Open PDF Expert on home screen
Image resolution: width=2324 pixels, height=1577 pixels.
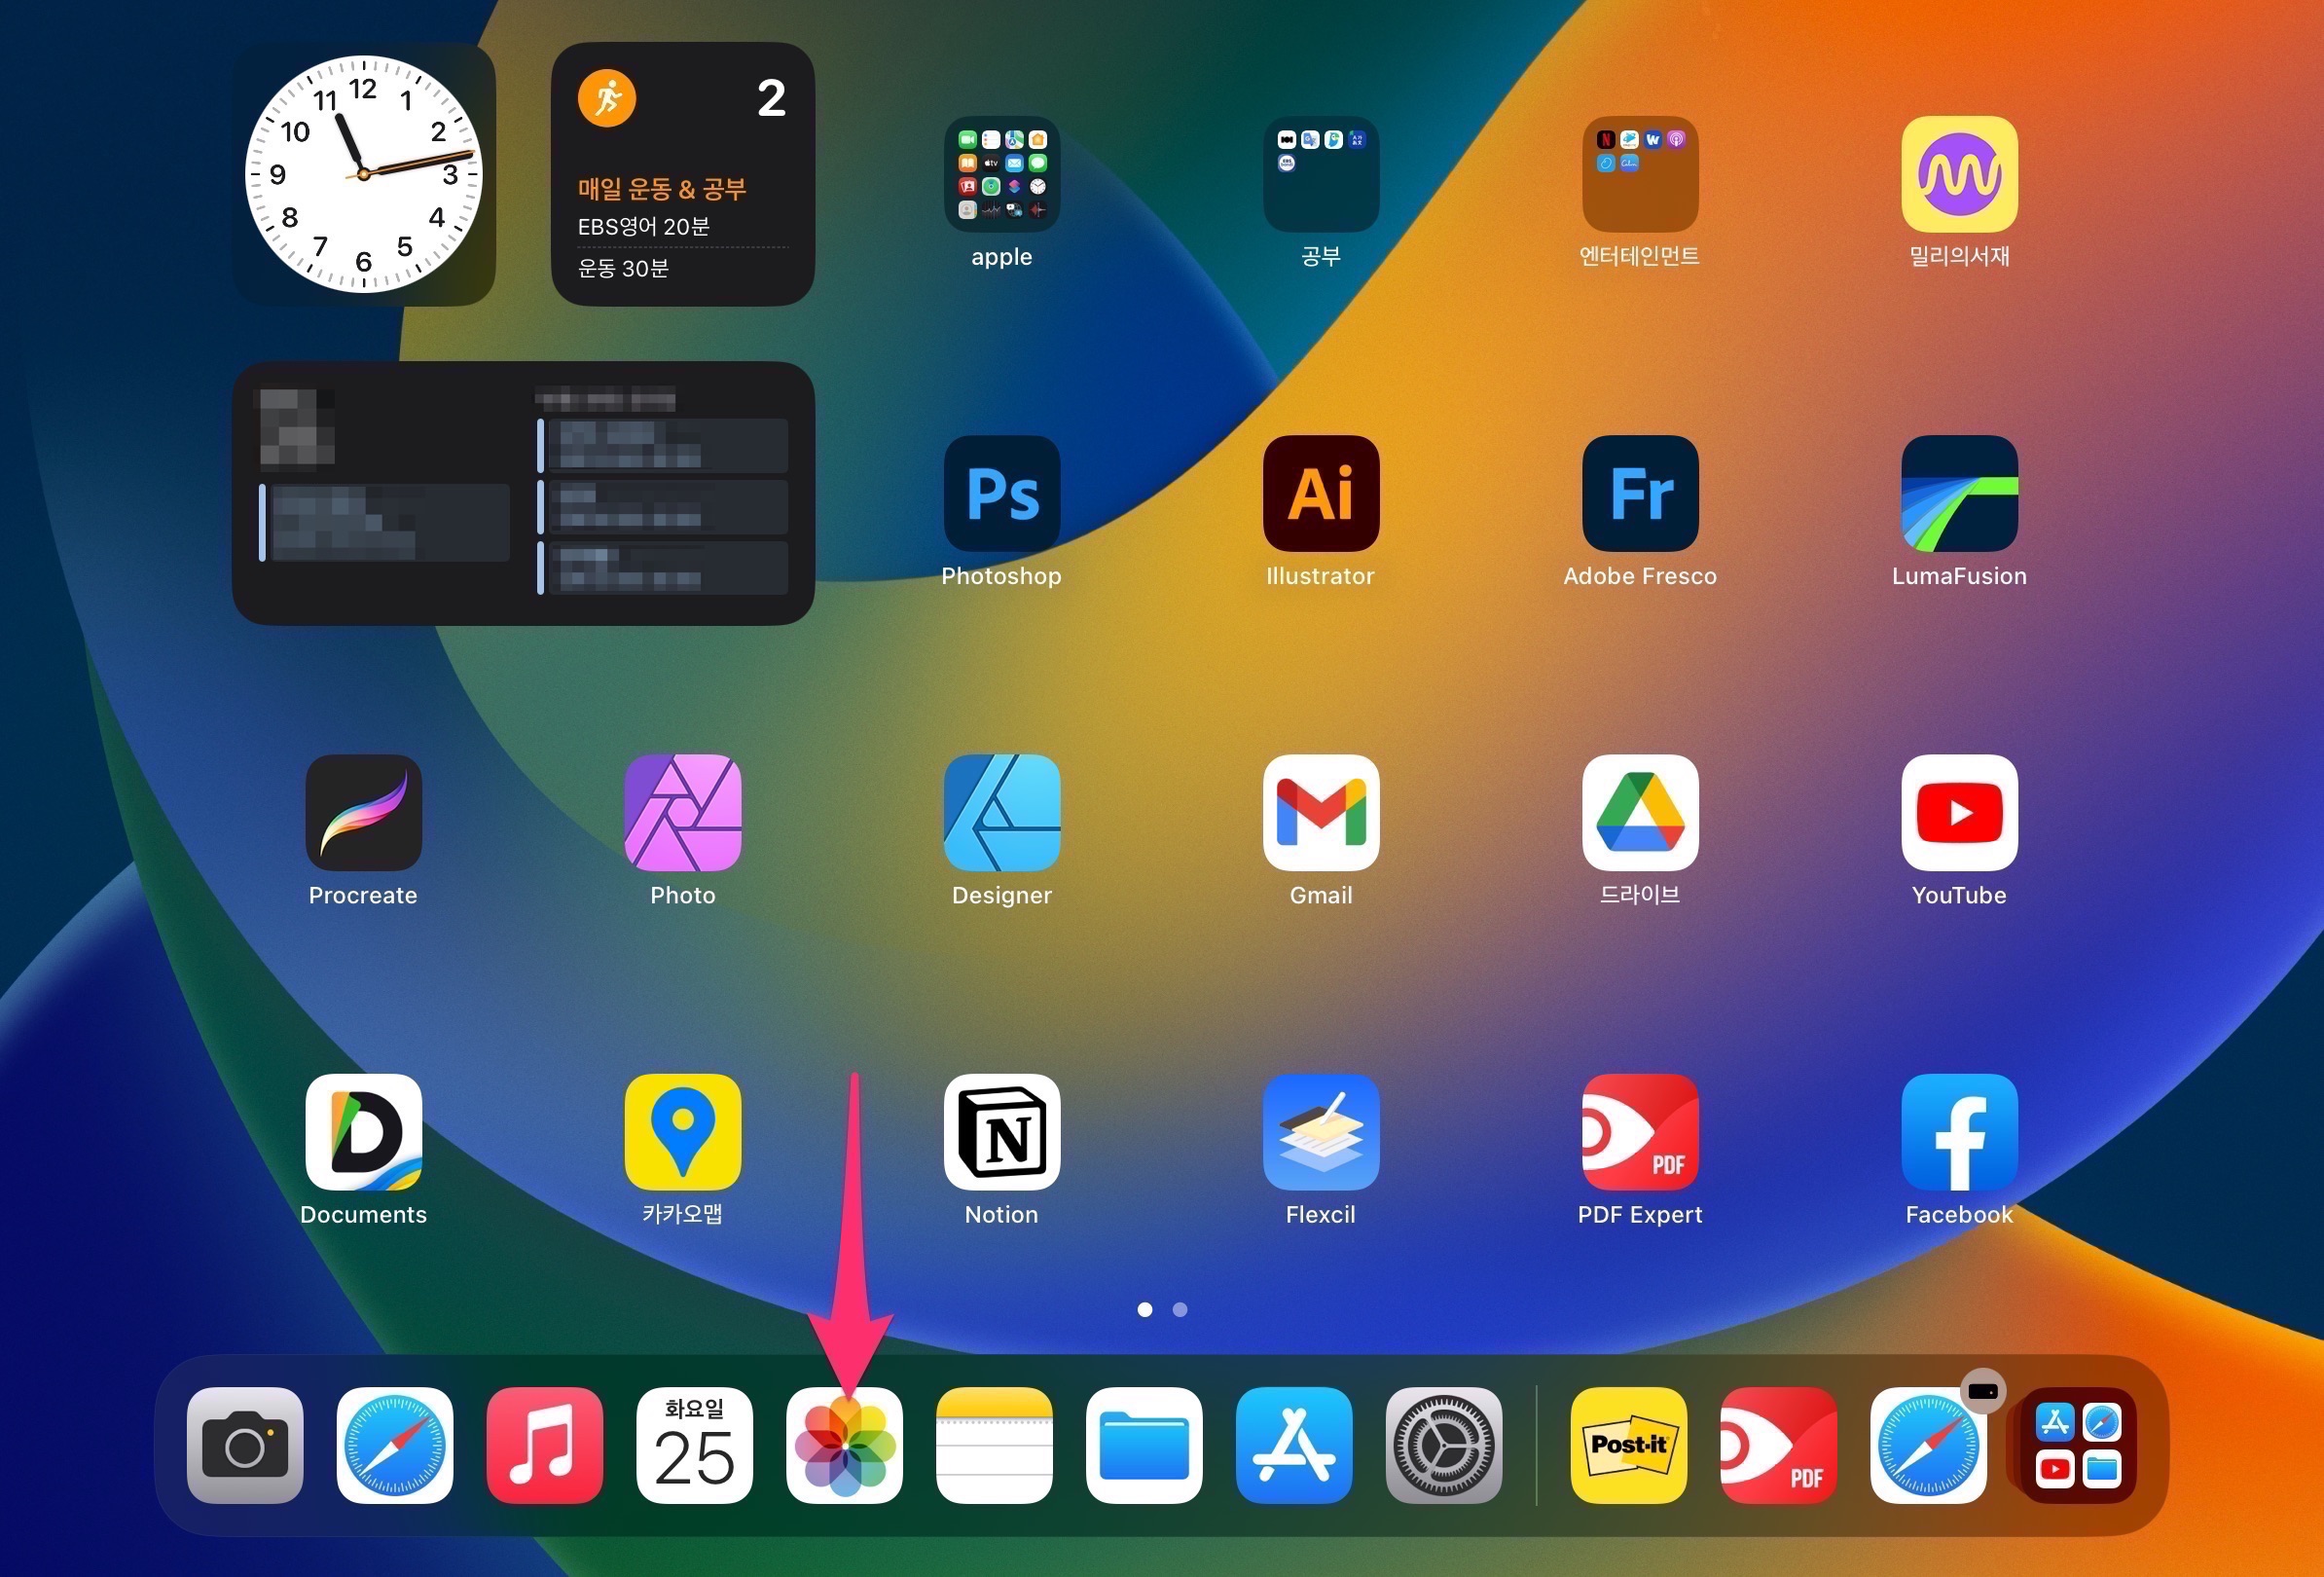[x=1639, y=1131]
